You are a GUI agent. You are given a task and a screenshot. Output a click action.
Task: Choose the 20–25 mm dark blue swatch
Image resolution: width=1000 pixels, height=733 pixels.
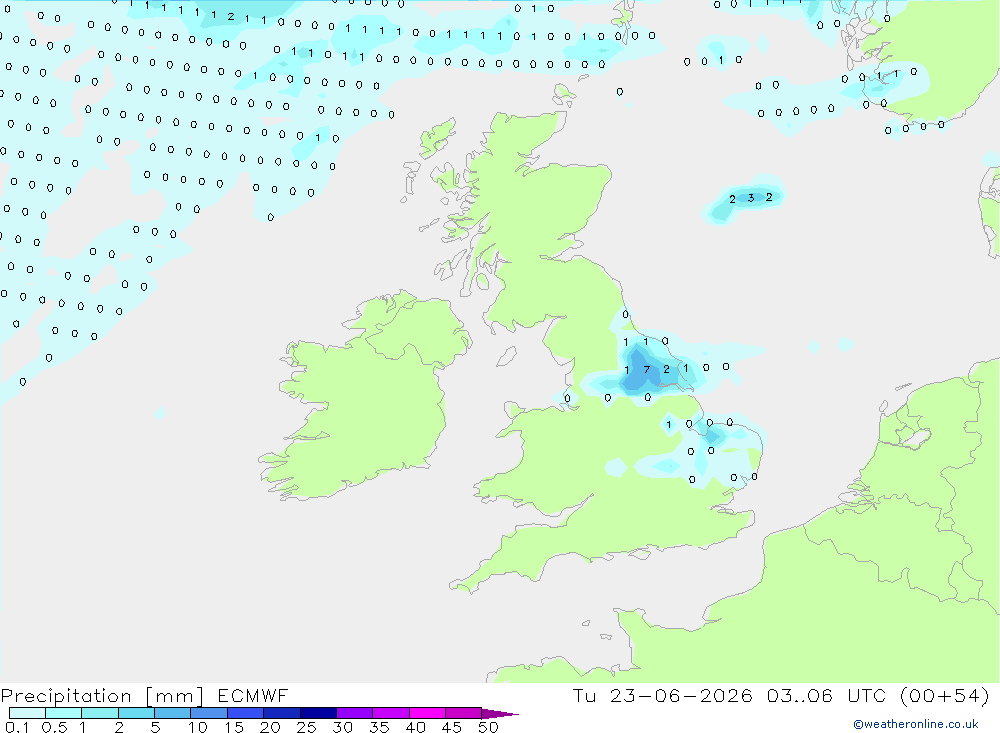click(x=281, y=713)
